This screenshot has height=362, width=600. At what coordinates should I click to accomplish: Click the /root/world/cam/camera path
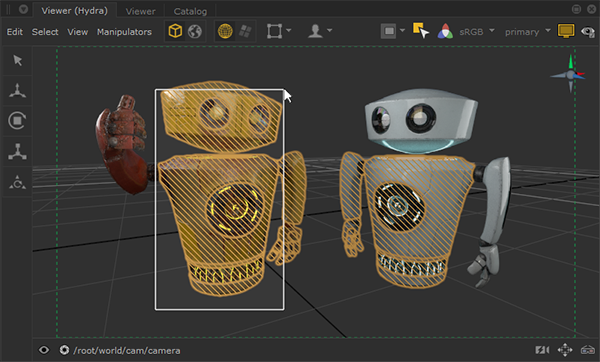pyautogui.click(x=127, y=351)
